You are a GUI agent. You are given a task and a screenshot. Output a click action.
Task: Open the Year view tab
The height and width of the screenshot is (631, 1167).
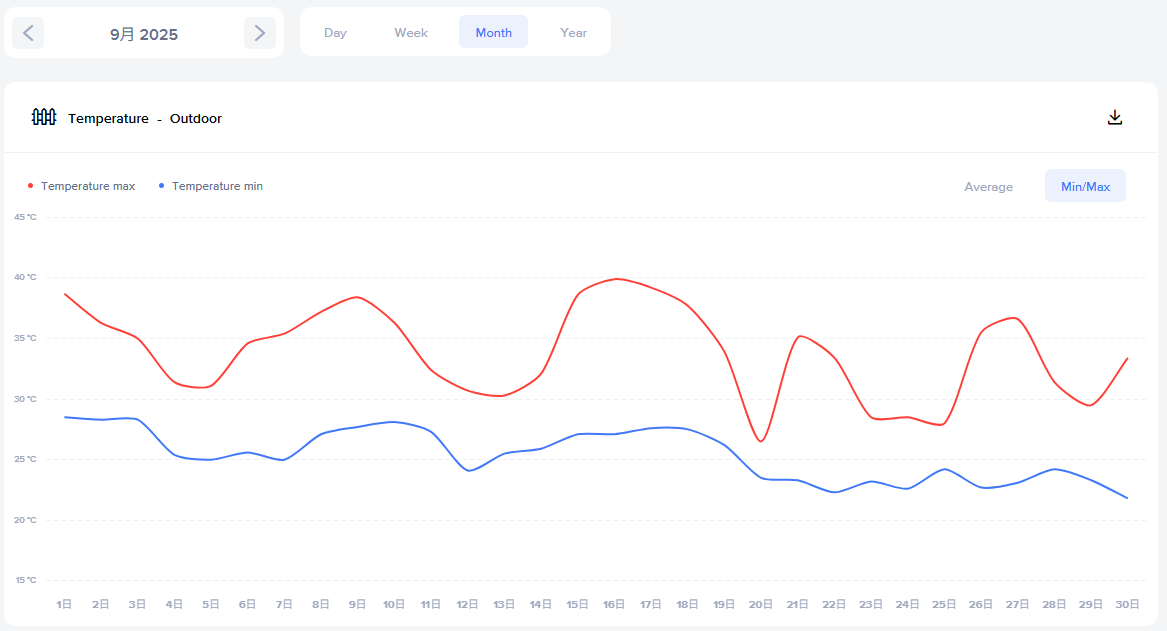tap(574, 33)
